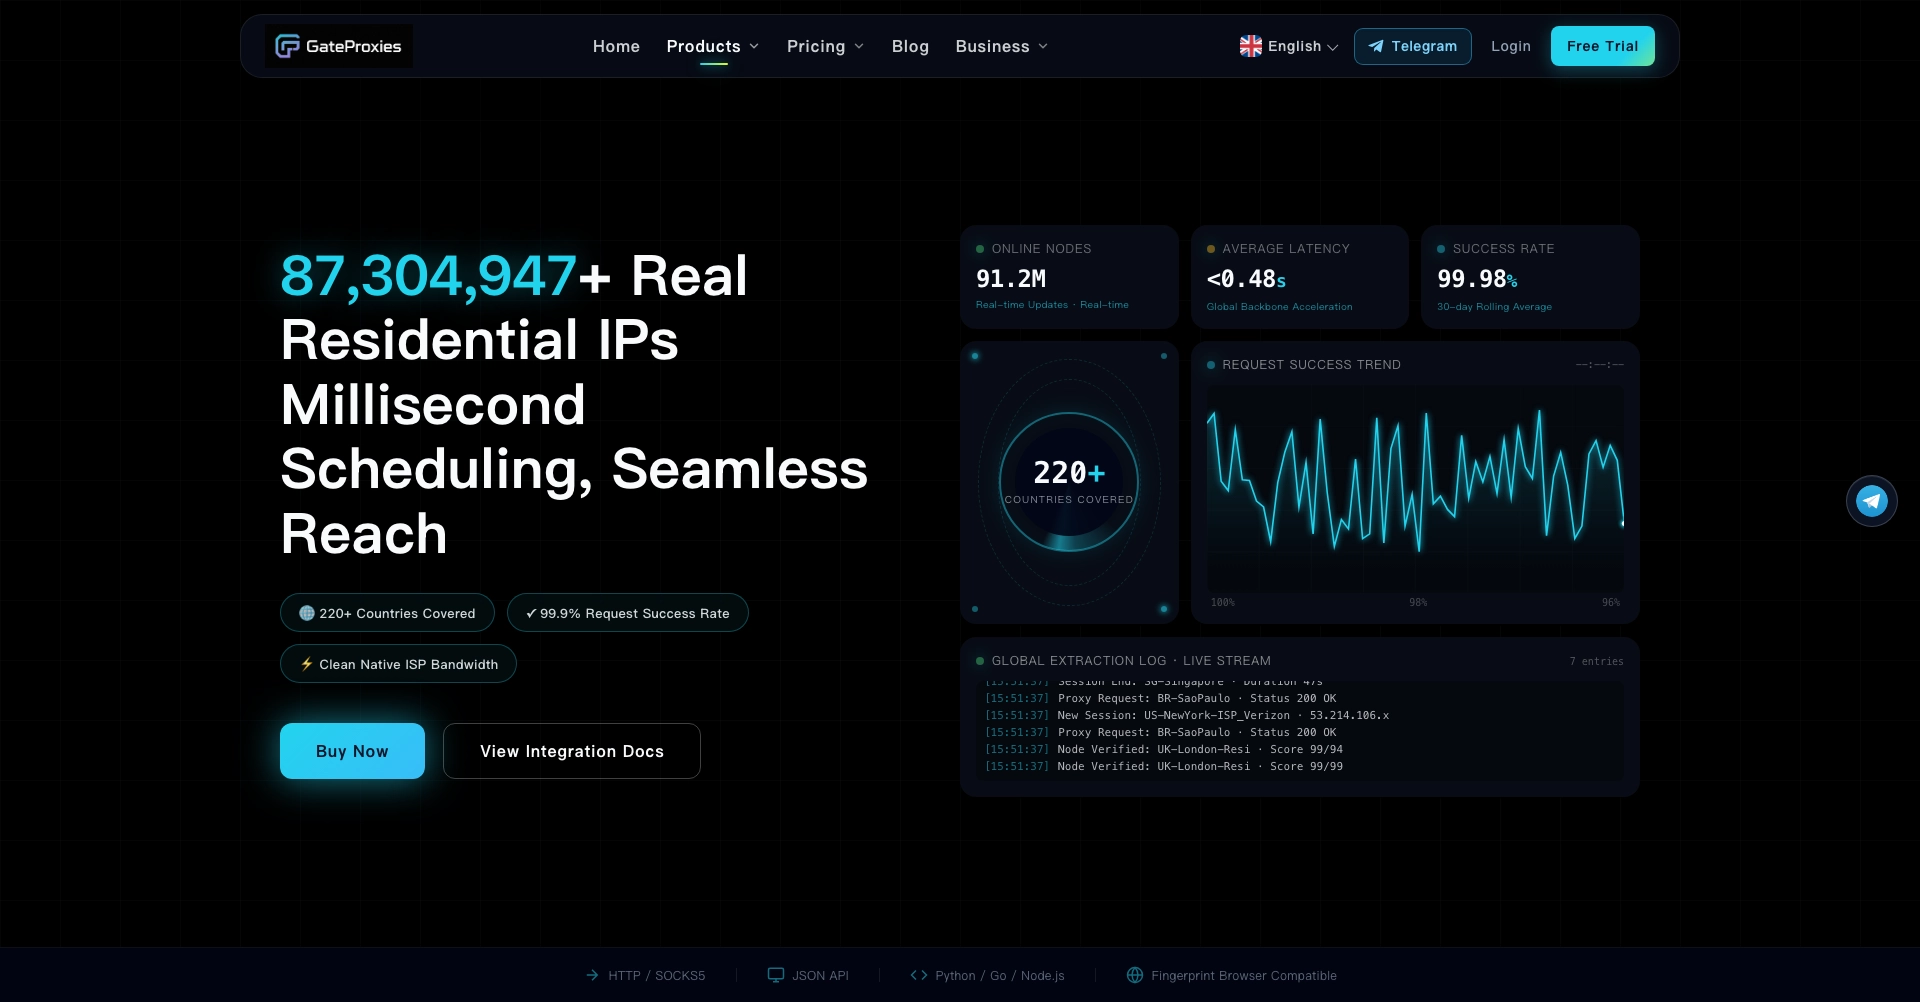Go to the Home nav item
Screen dimensions: 1920x1002
(616, 46)
